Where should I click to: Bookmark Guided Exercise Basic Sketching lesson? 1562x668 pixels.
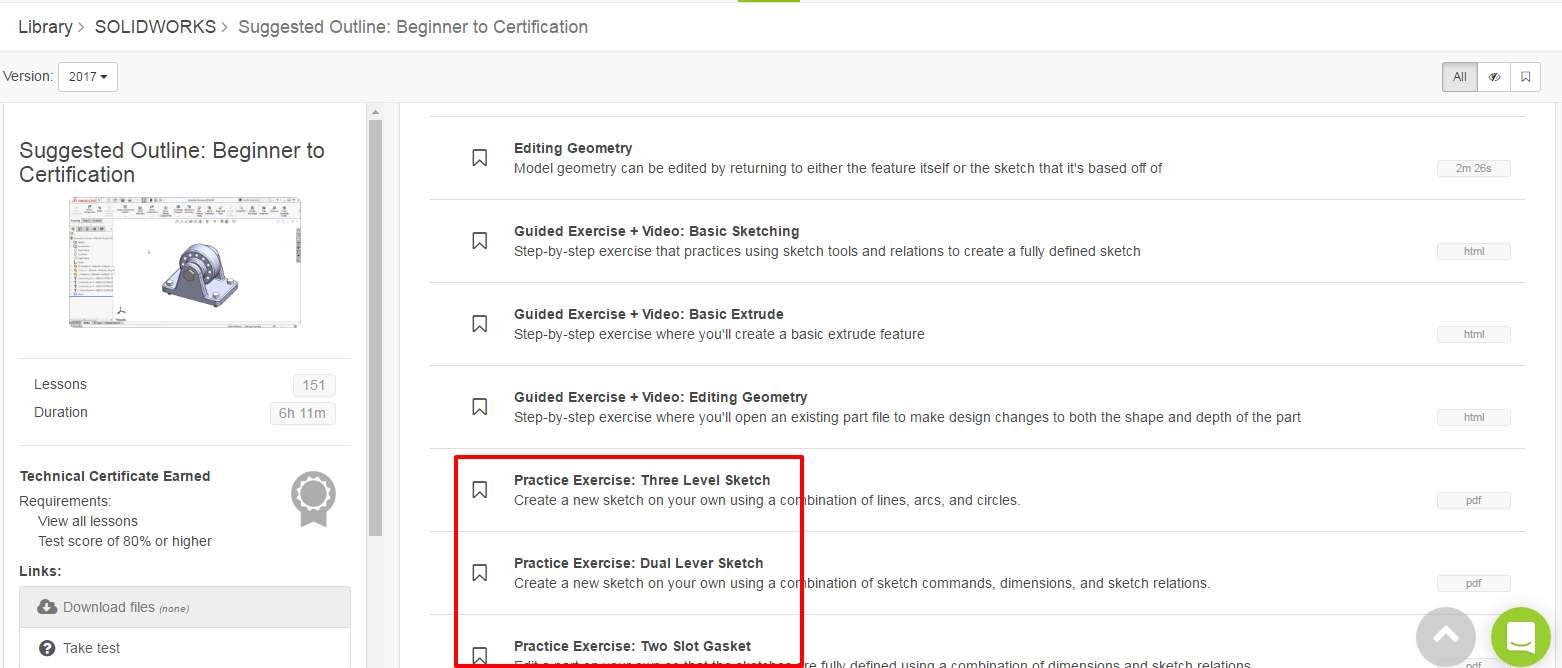coord(480,241)
